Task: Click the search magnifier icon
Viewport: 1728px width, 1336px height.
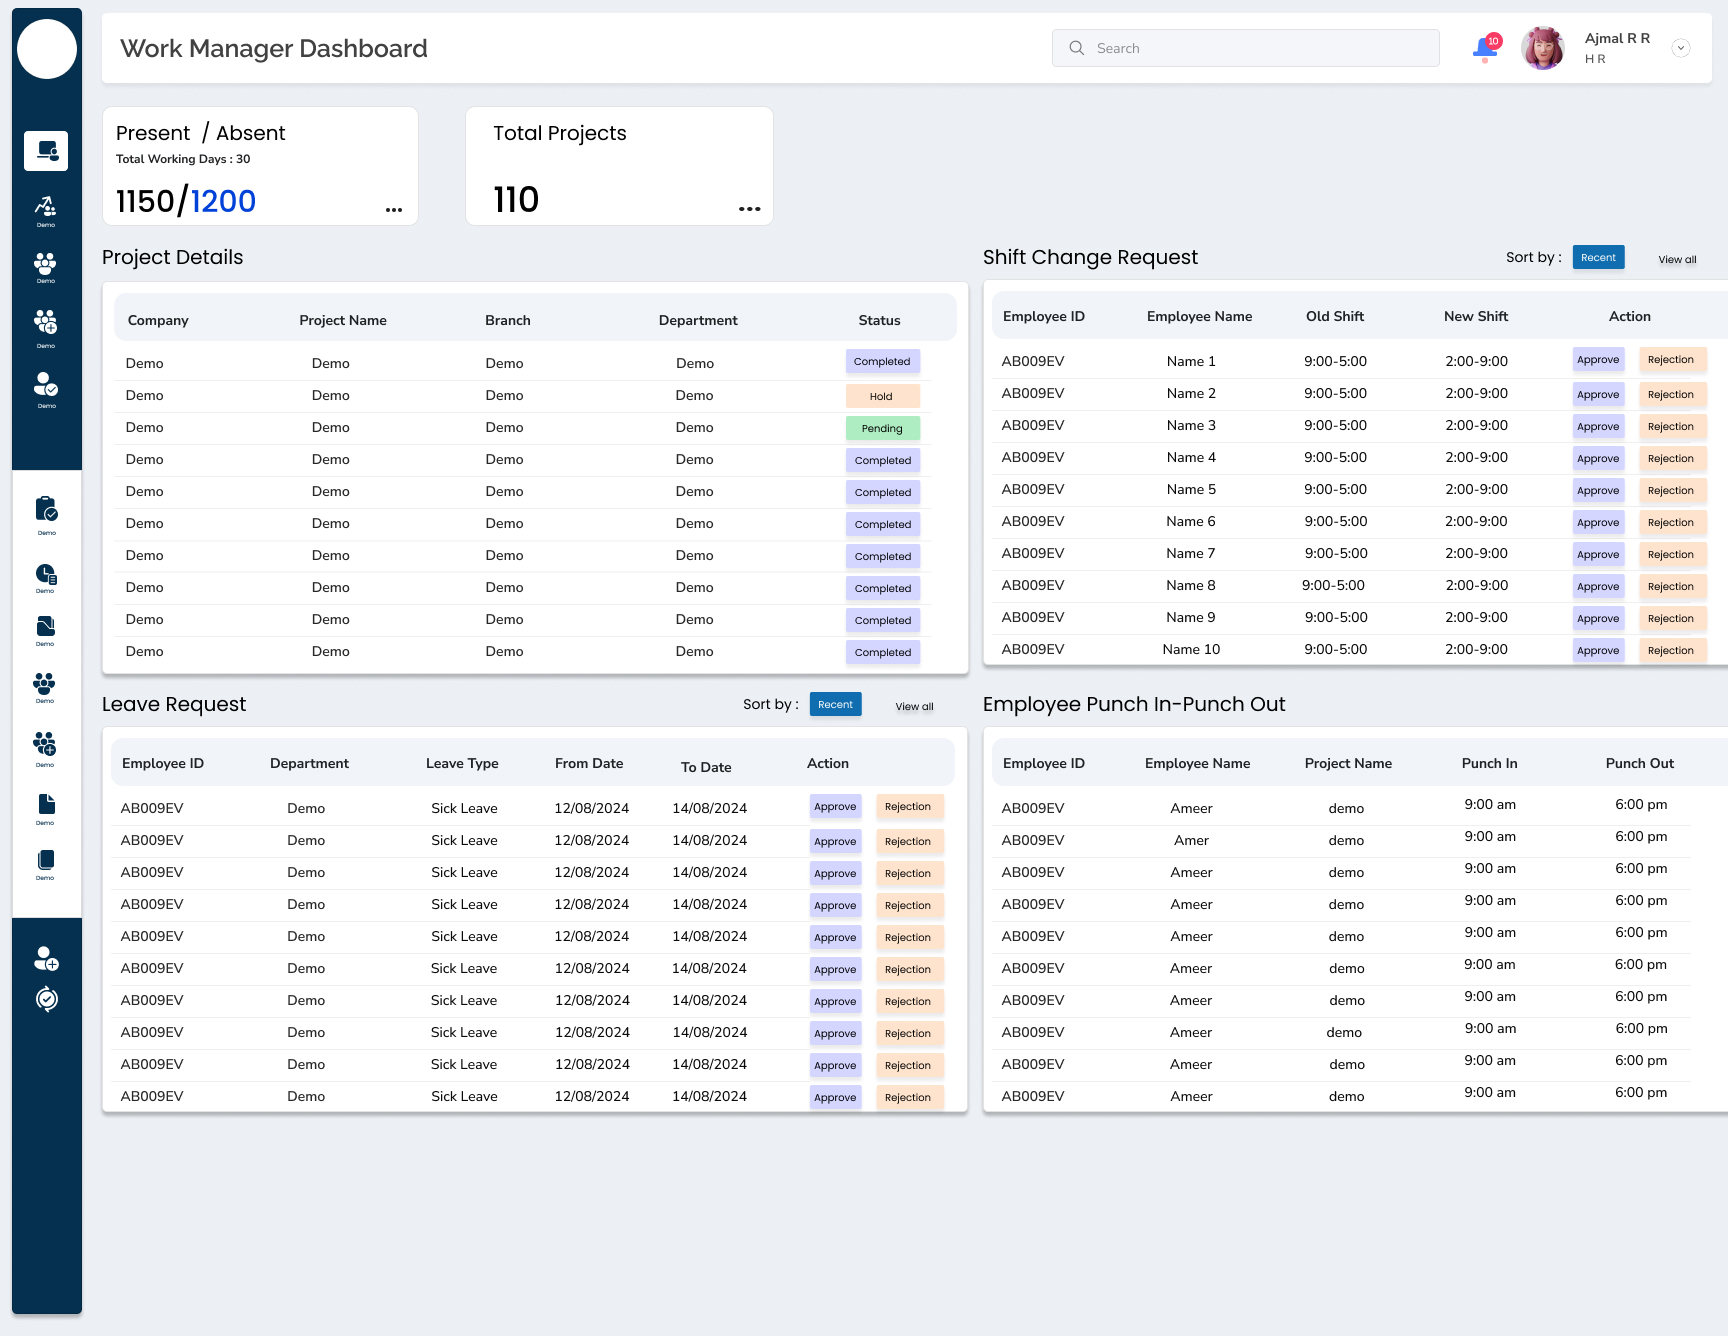Action: pyautogui.click(x=1076, y=48)
